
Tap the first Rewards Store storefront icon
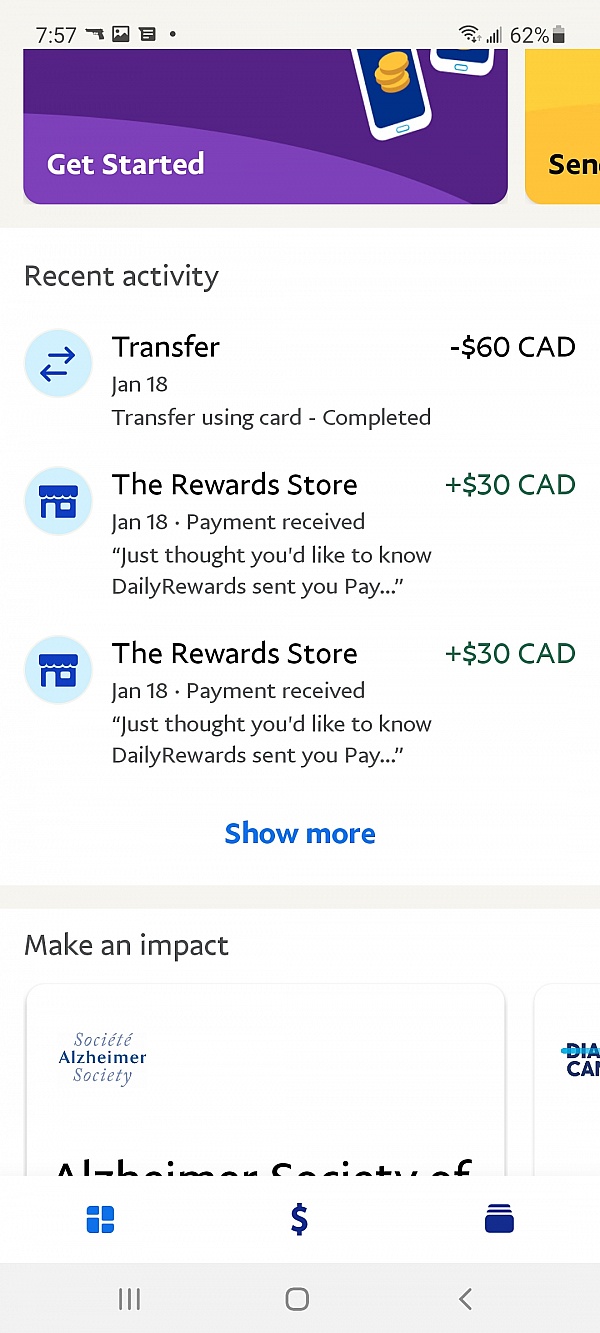point(57,501)
